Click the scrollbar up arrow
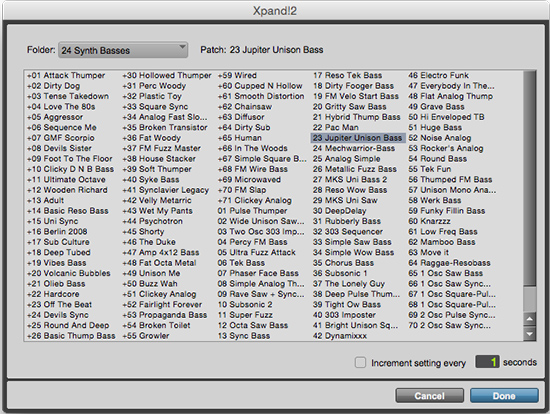Viewport: 550px width, 414px height. tap(530, 319)
